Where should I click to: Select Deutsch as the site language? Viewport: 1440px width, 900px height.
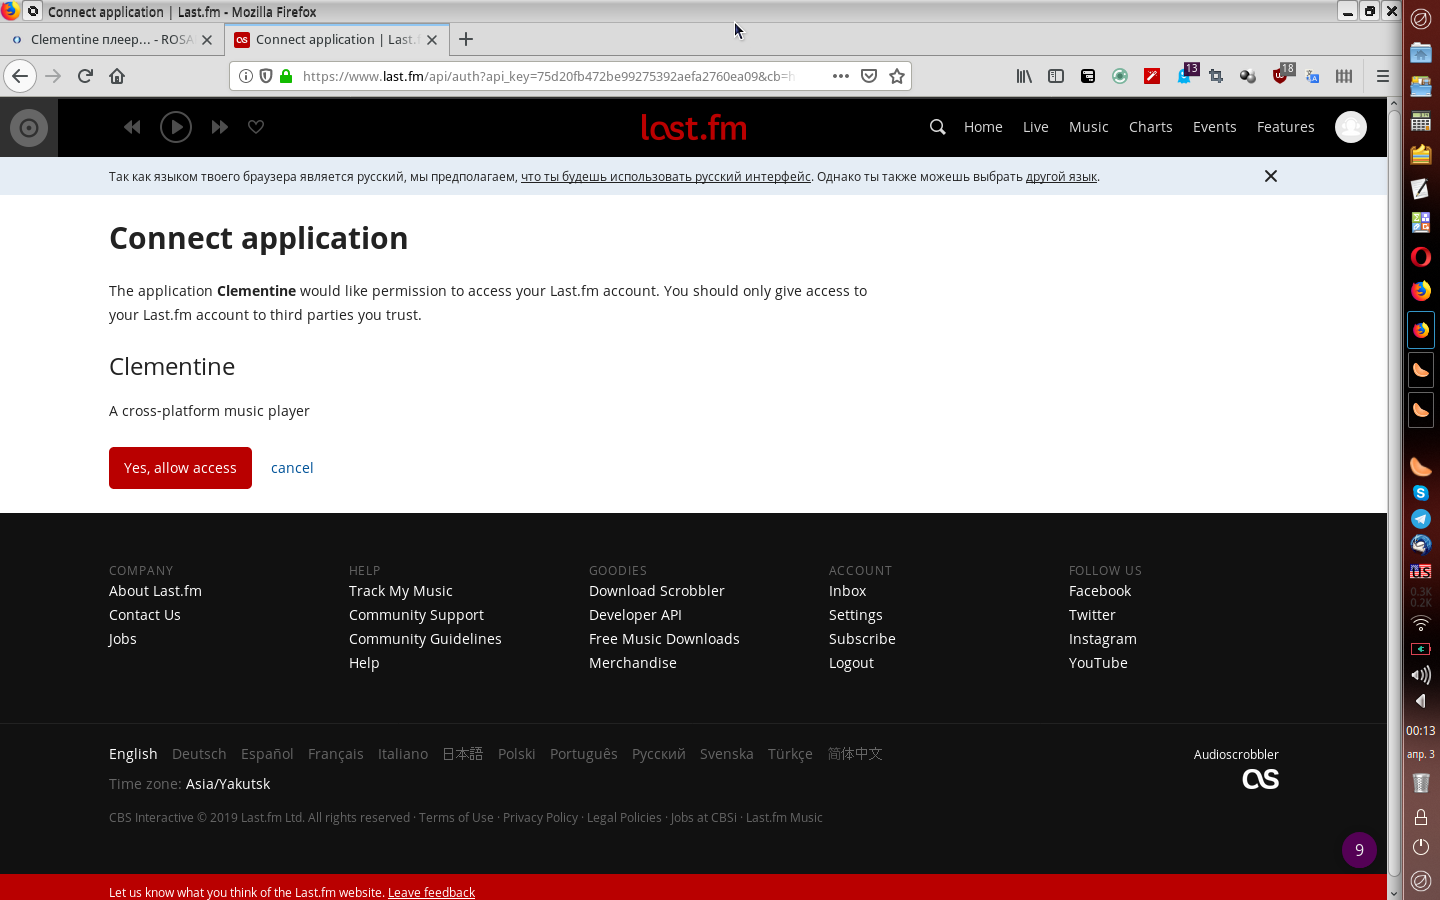(199, 754)
